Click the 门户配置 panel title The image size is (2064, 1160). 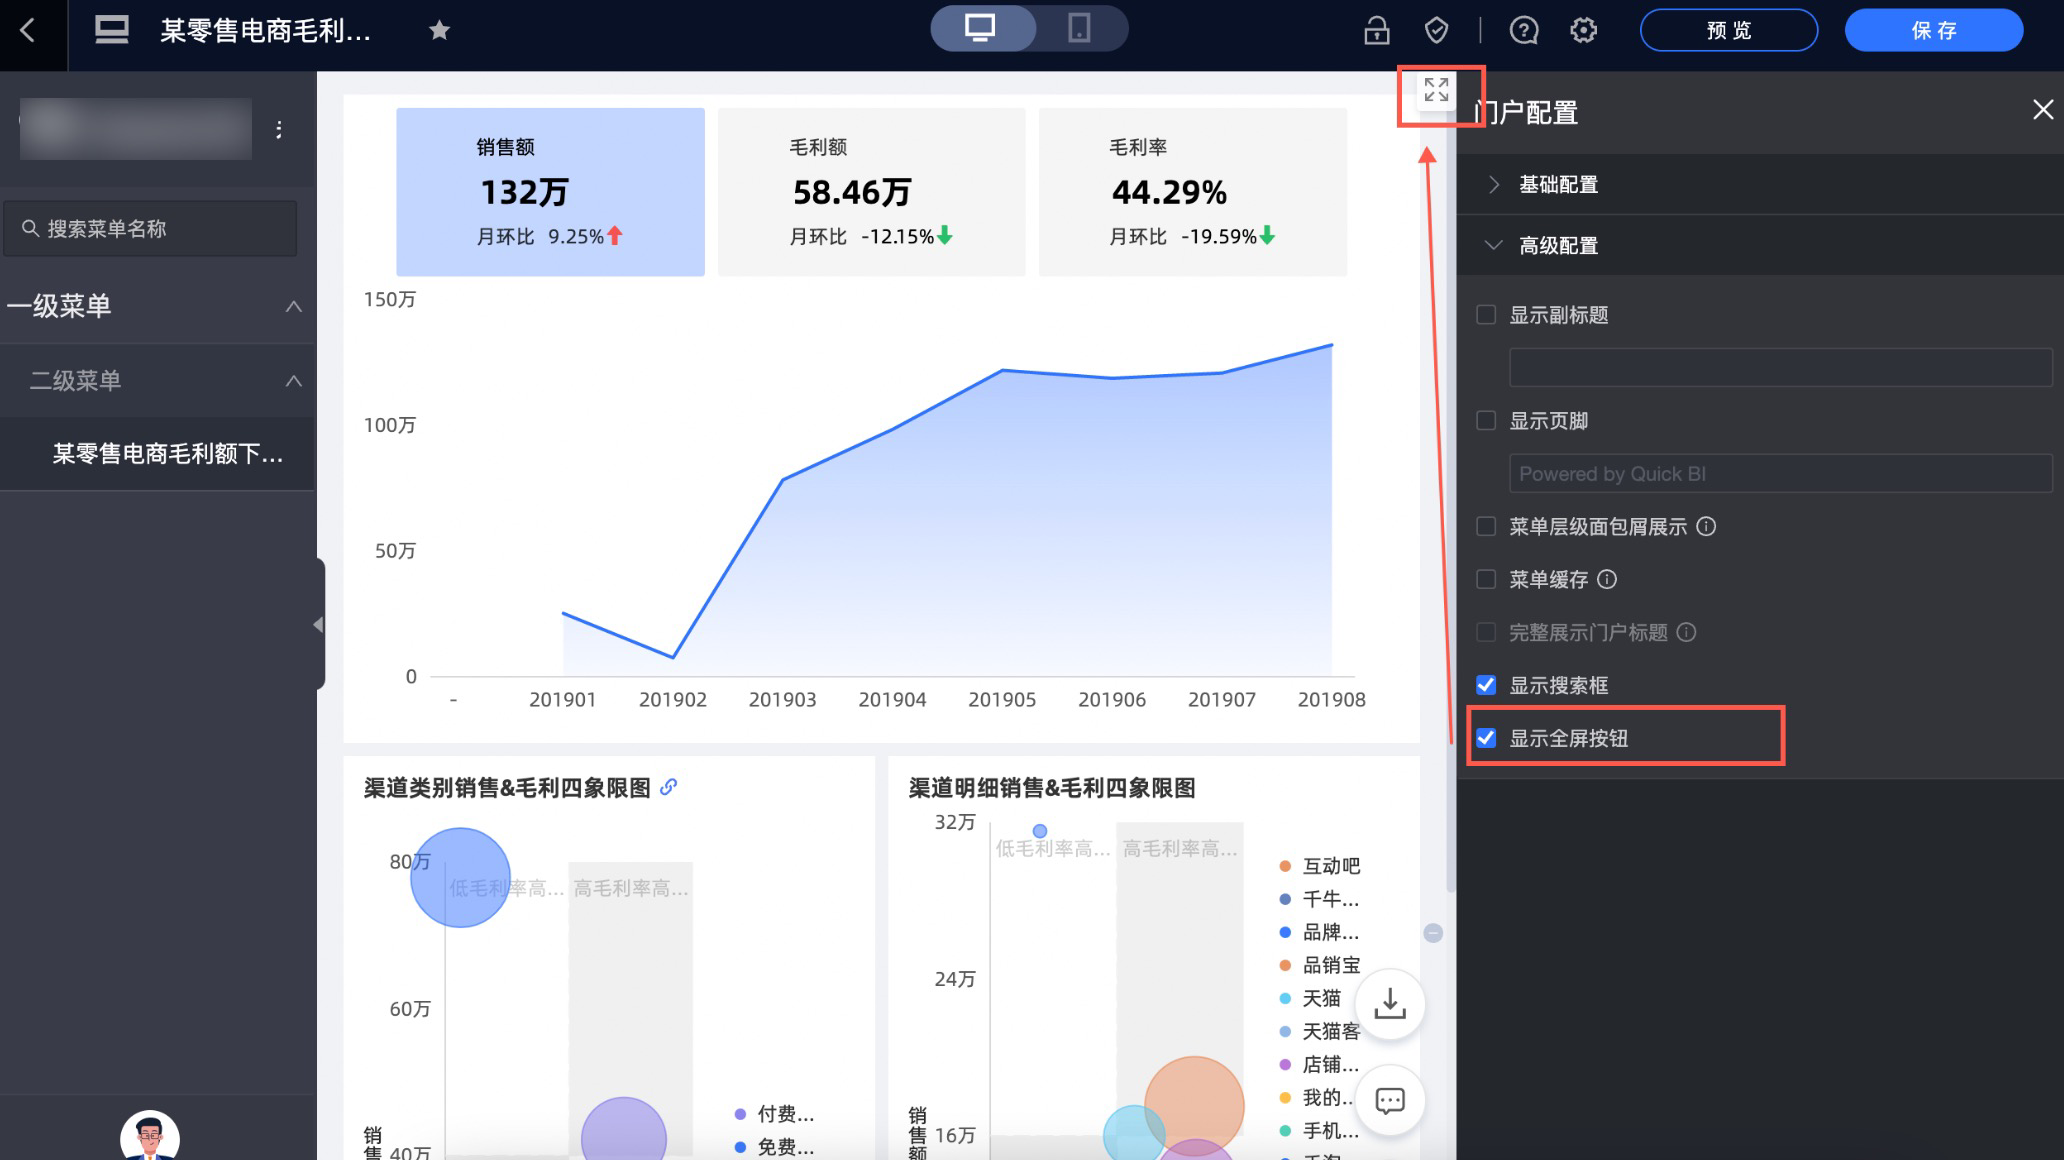point(1527,112)
